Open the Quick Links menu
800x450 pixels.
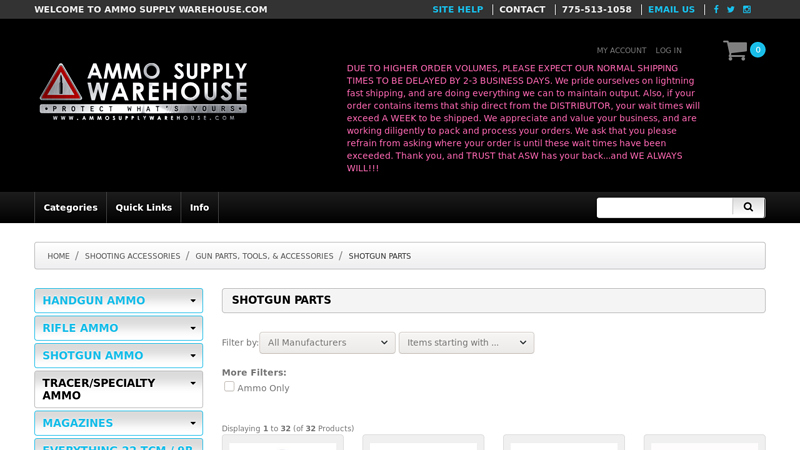tap(143, 208)
